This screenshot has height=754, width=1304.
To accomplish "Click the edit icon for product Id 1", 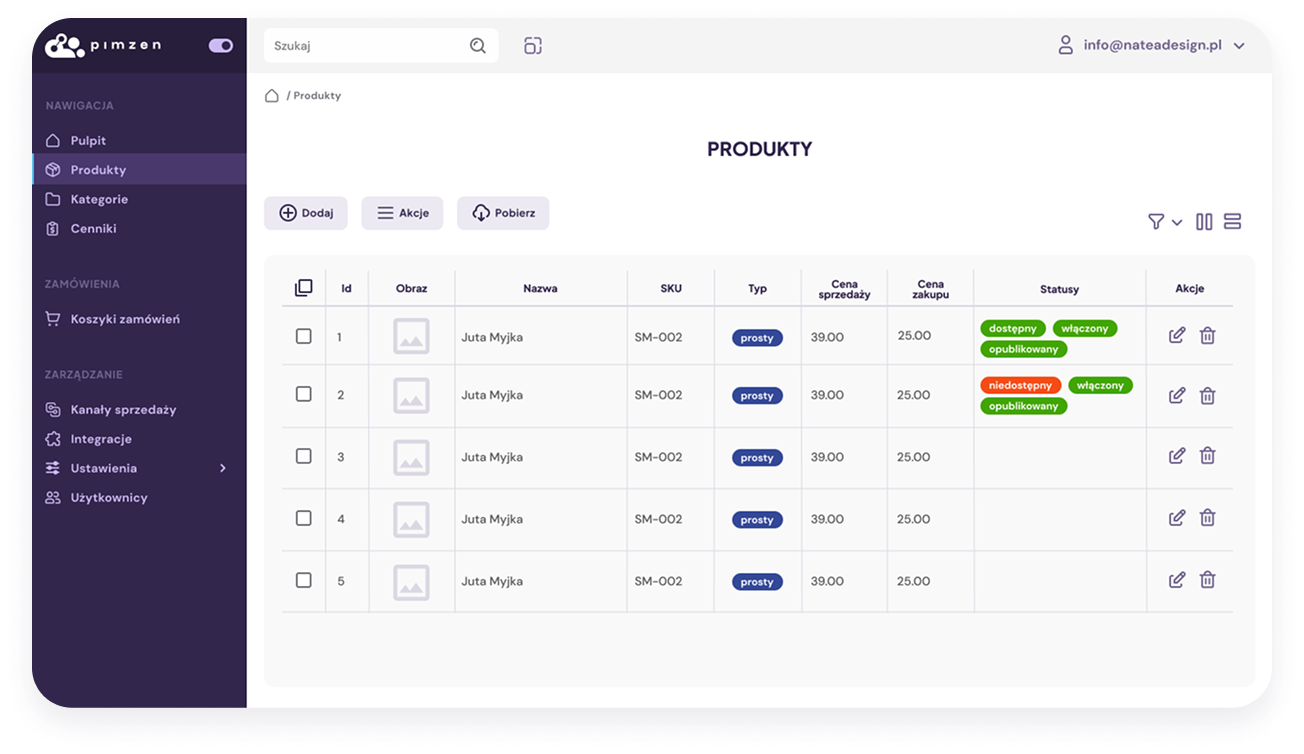I will coord(1177,335).
